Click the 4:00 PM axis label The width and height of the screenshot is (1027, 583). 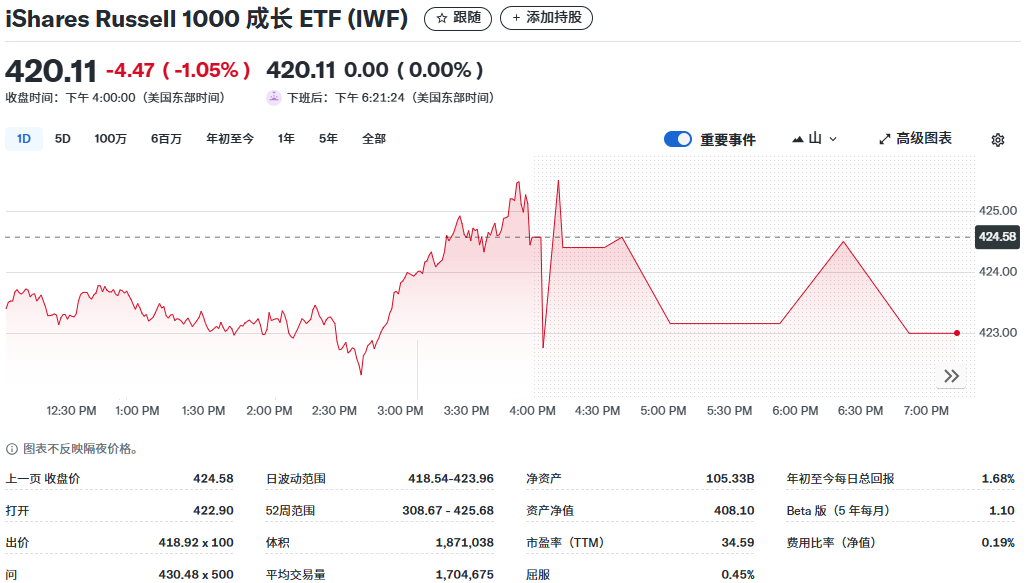point(532,411)
